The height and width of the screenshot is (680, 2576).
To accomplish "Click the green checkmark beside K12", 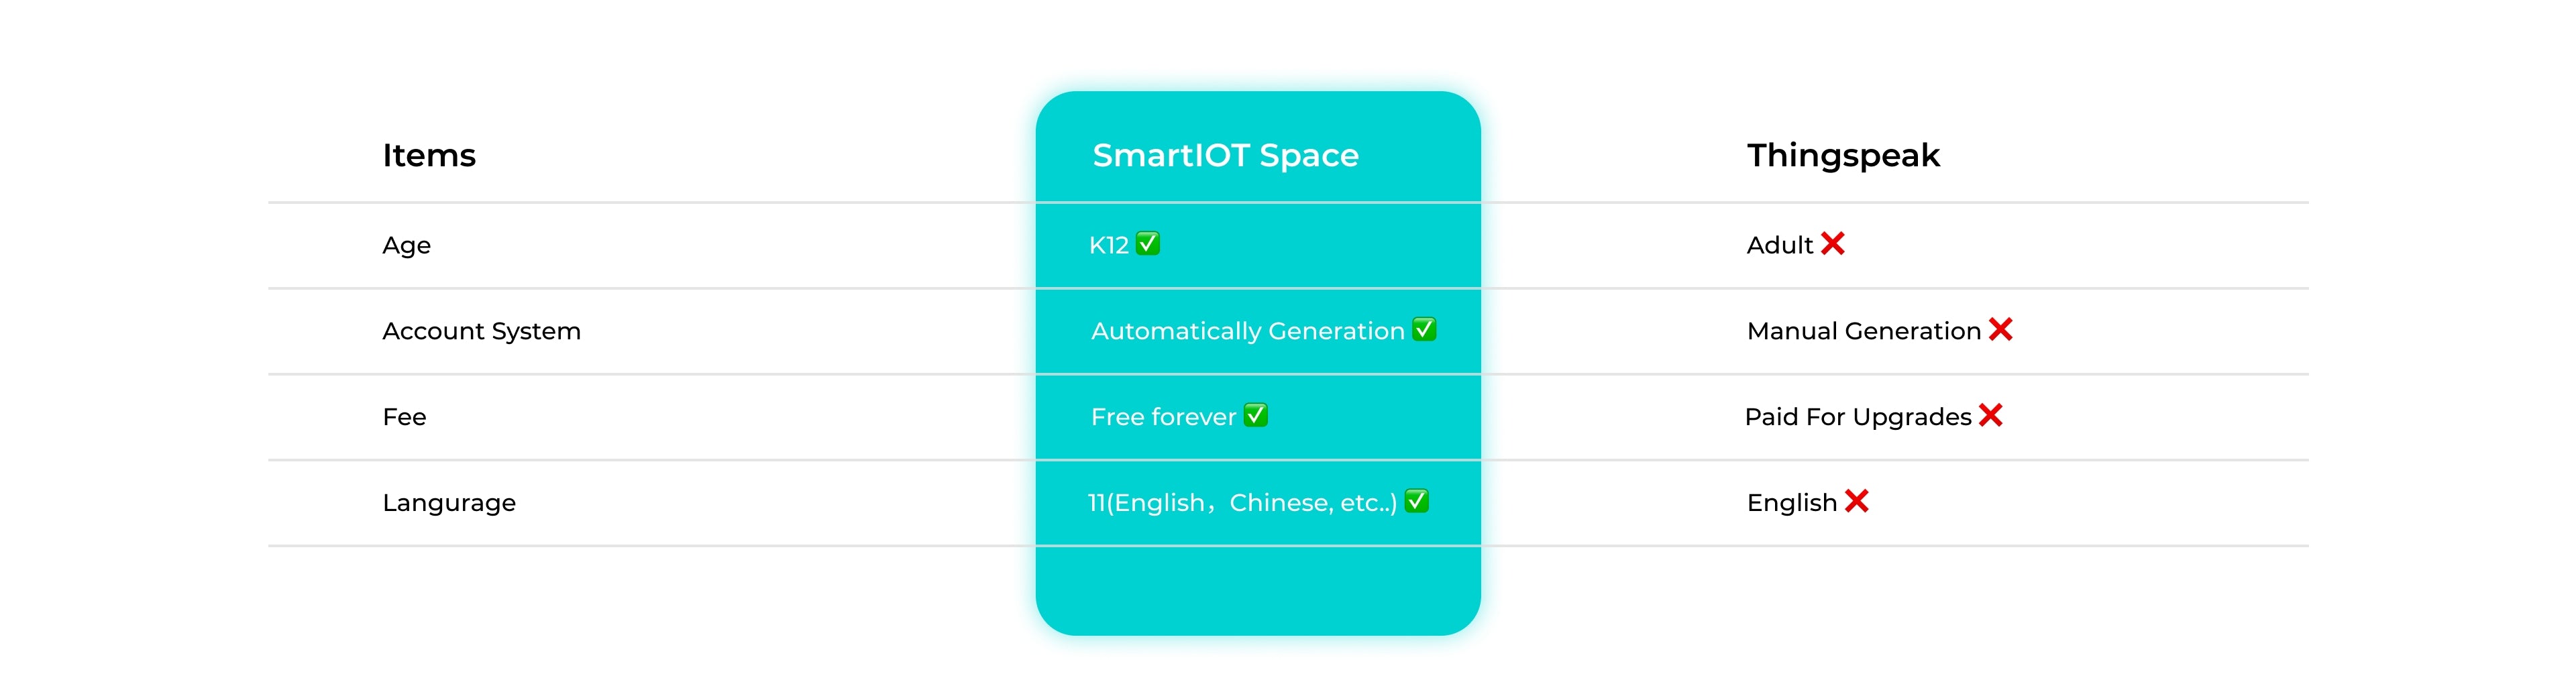I will click(x=1147, y=243).
